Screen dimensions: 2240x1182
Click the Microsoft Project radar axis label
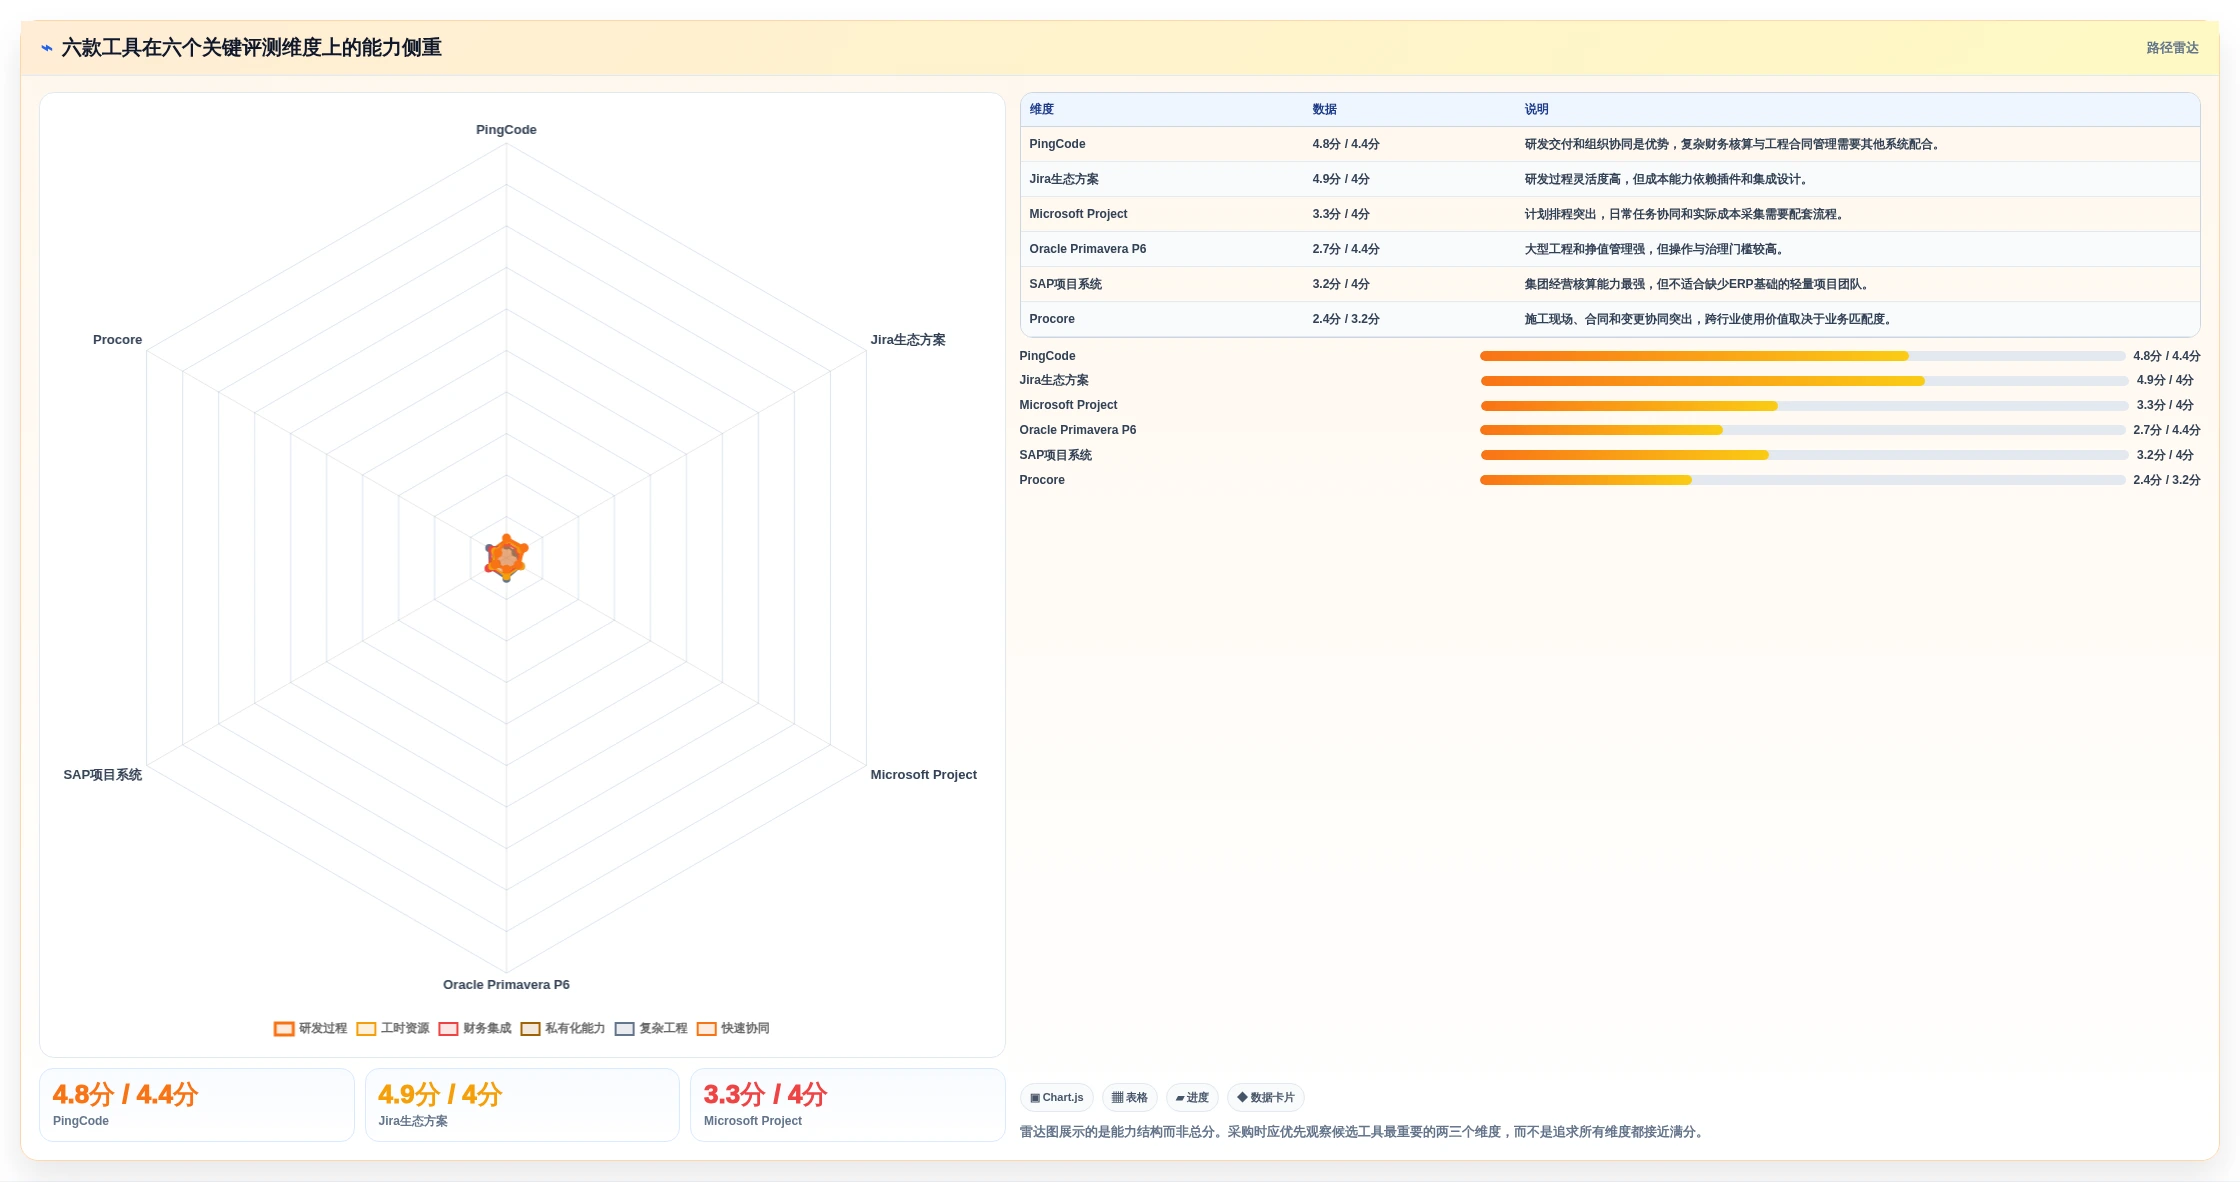[923, 775]
